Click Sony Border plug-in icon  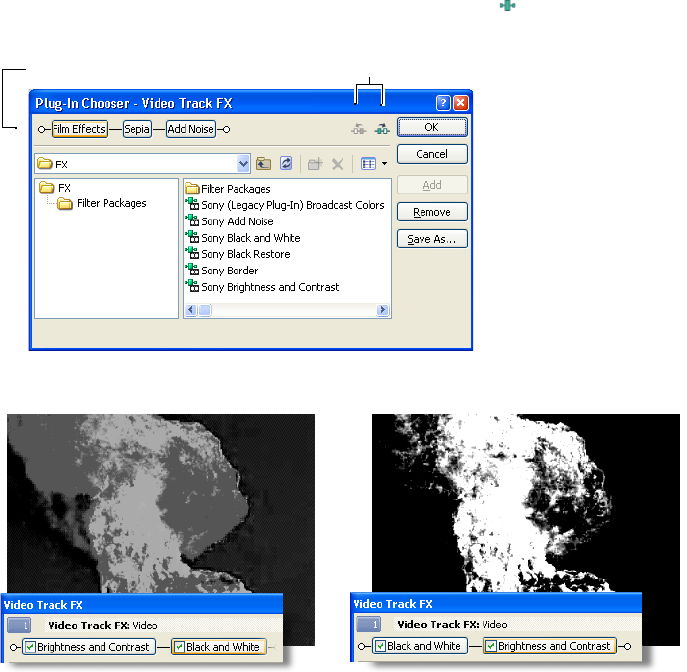[192, 270]
